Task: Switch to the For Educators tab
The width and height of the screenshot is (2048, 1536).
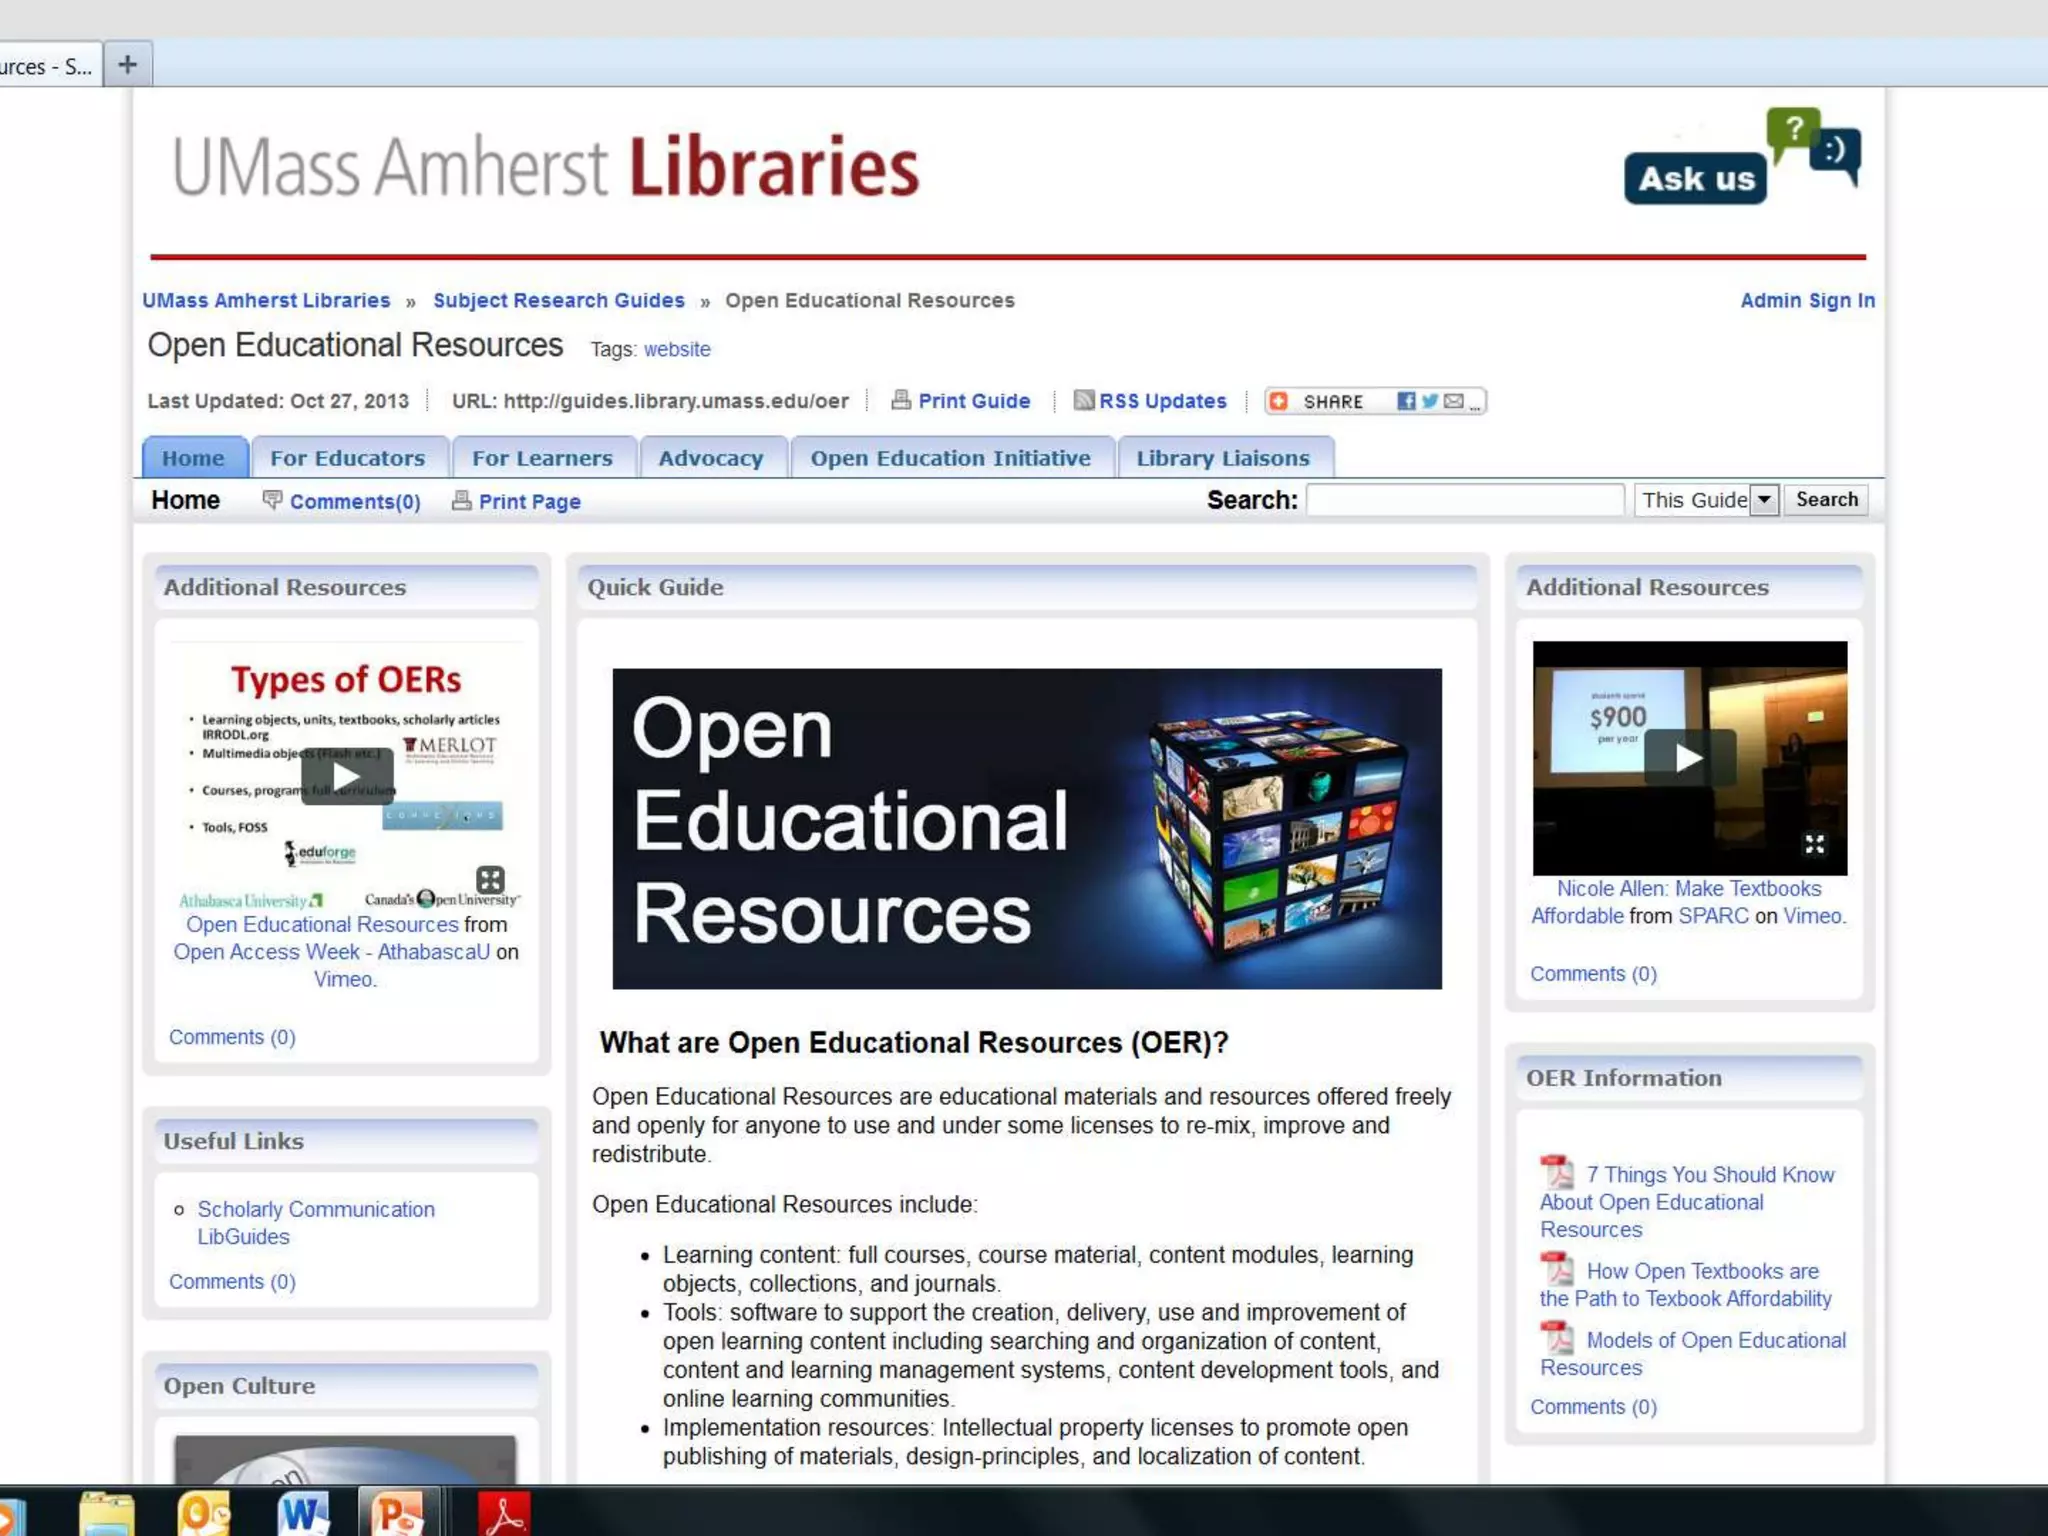Action: click(347, 458)
